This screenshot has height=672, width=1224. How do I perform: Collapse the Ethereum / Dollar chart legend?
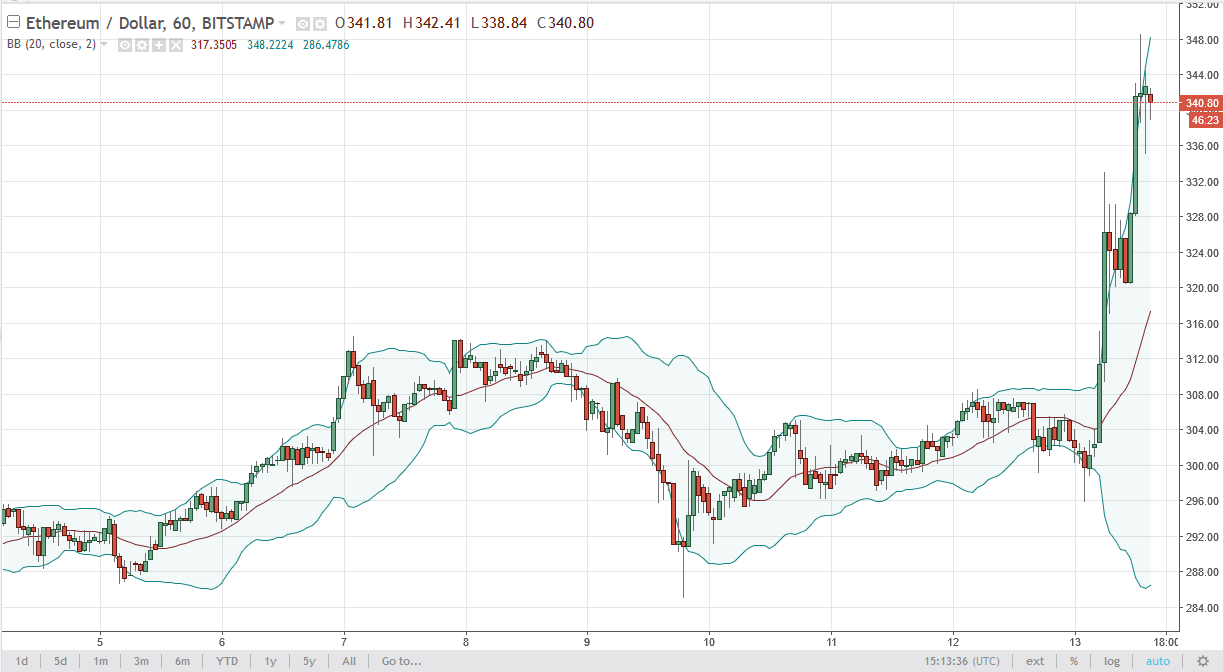(x=13, y=23)
